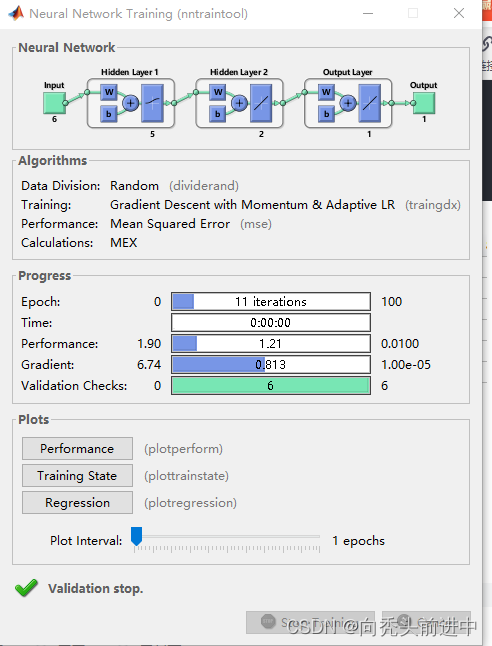Click the (plotregression) label
Screen dimensions: 492x646
[x=190, y=503]
